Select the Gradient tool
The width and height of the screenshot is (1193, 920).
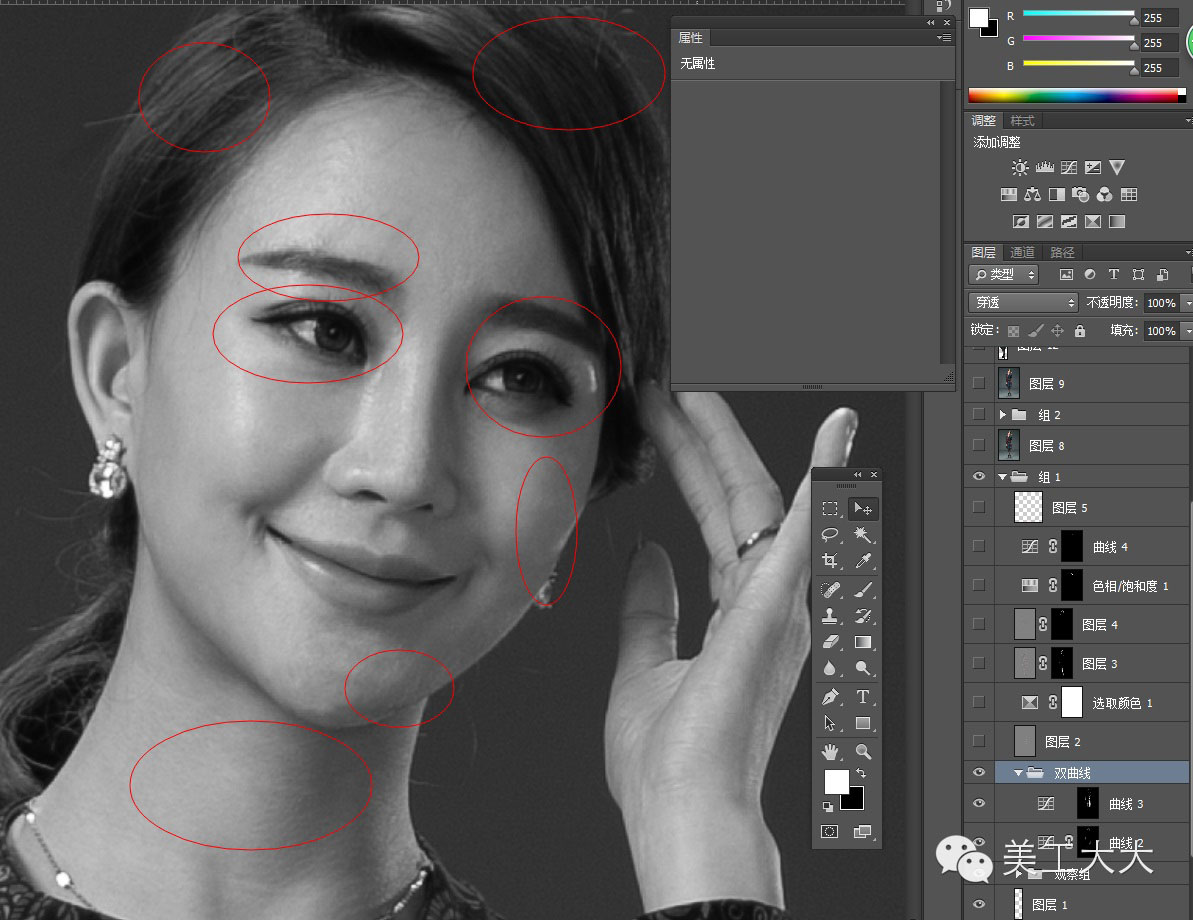[x=863, y=642]
